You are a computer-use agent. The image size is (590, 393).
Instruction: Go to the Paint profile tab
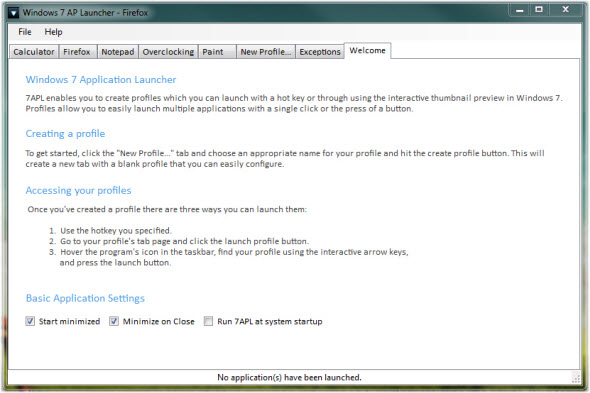[217, 52]
